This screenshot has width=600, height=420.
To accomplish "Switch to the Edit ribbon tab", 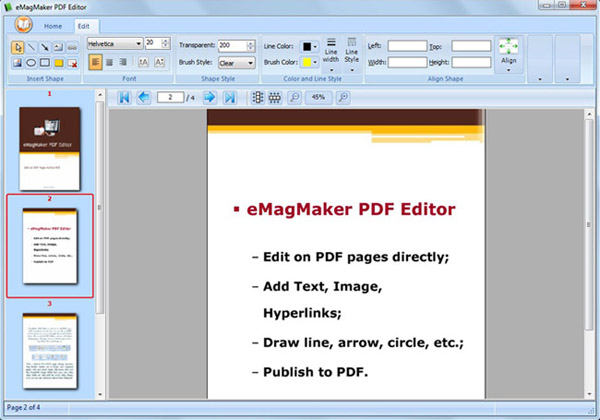I will click(x=84, y=26).
